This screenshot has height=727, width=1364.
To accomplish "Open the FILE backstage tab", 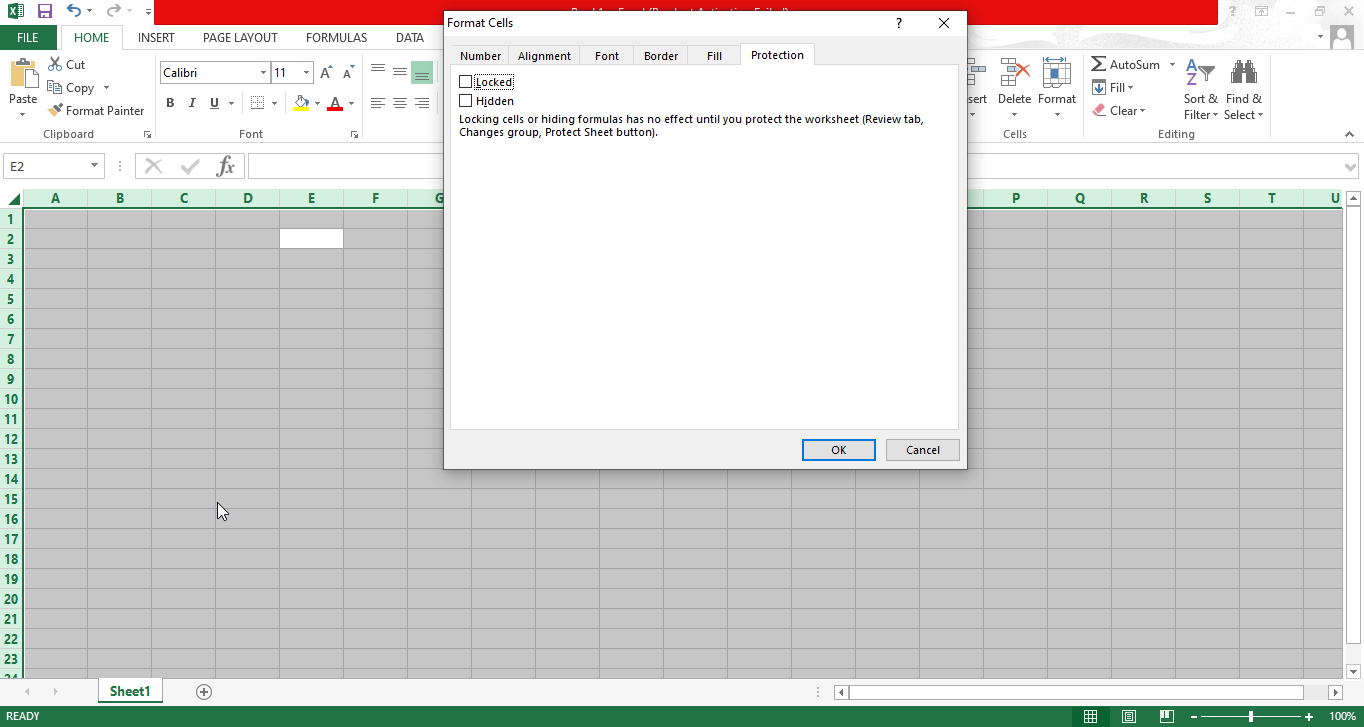I will (x=28, y=38).
